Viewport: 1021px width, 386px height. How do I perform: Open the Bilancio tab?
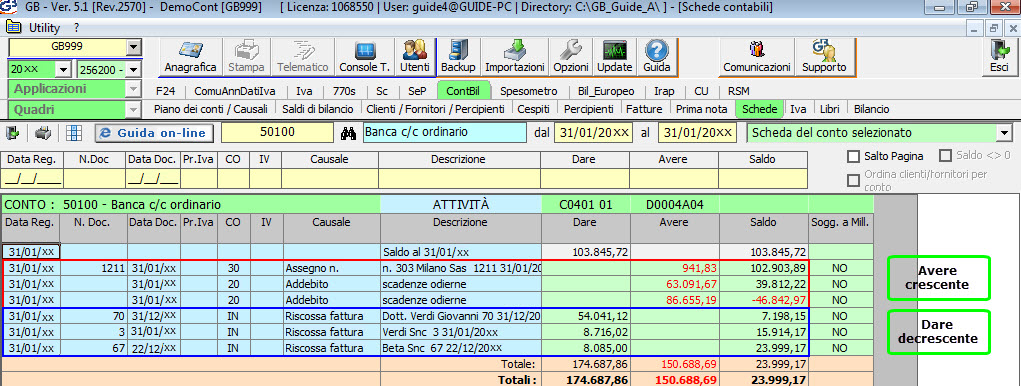pyautogui.click(x=871, y=109)
